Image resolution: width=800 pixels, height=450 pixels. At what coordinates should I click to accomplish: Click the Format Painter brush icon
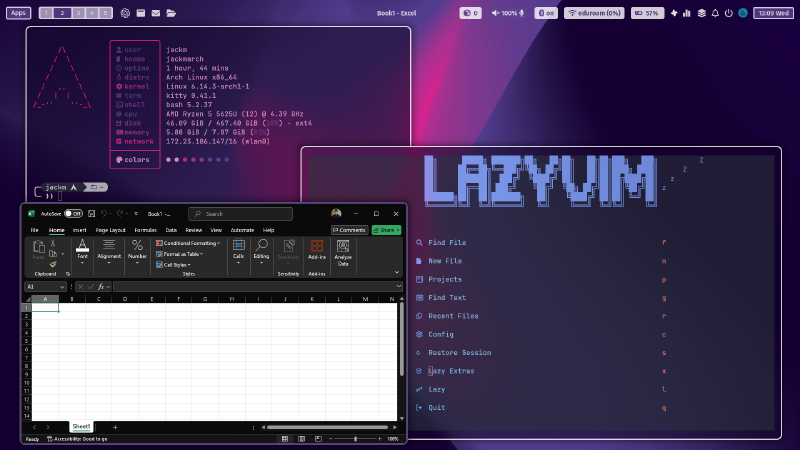(53, 264)
